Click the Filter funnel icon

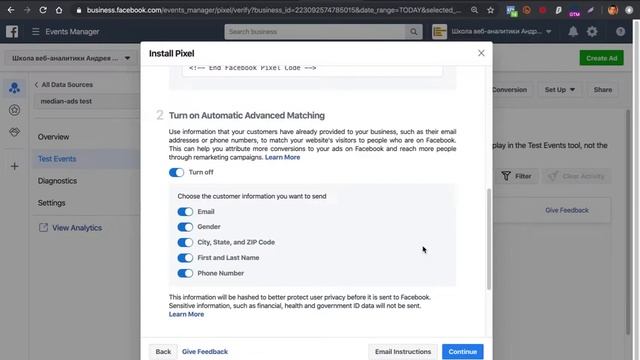506,176
